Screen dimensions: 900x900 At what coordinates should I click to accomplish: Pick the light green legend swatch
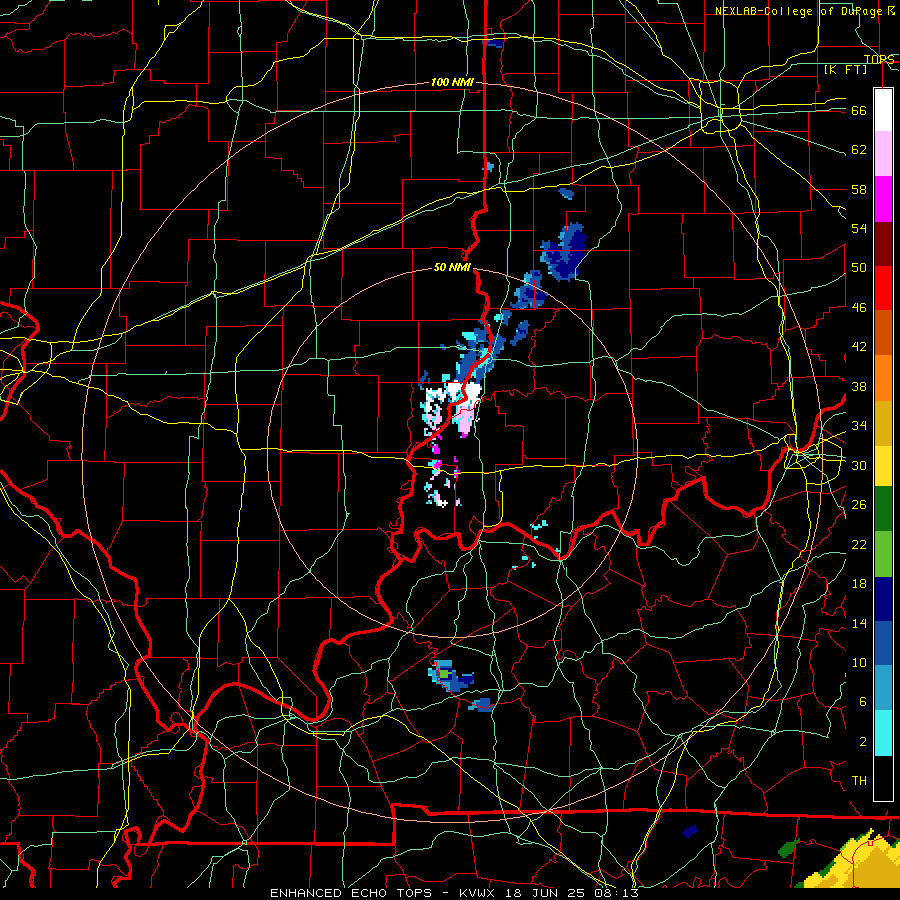[x=883, y=554]
